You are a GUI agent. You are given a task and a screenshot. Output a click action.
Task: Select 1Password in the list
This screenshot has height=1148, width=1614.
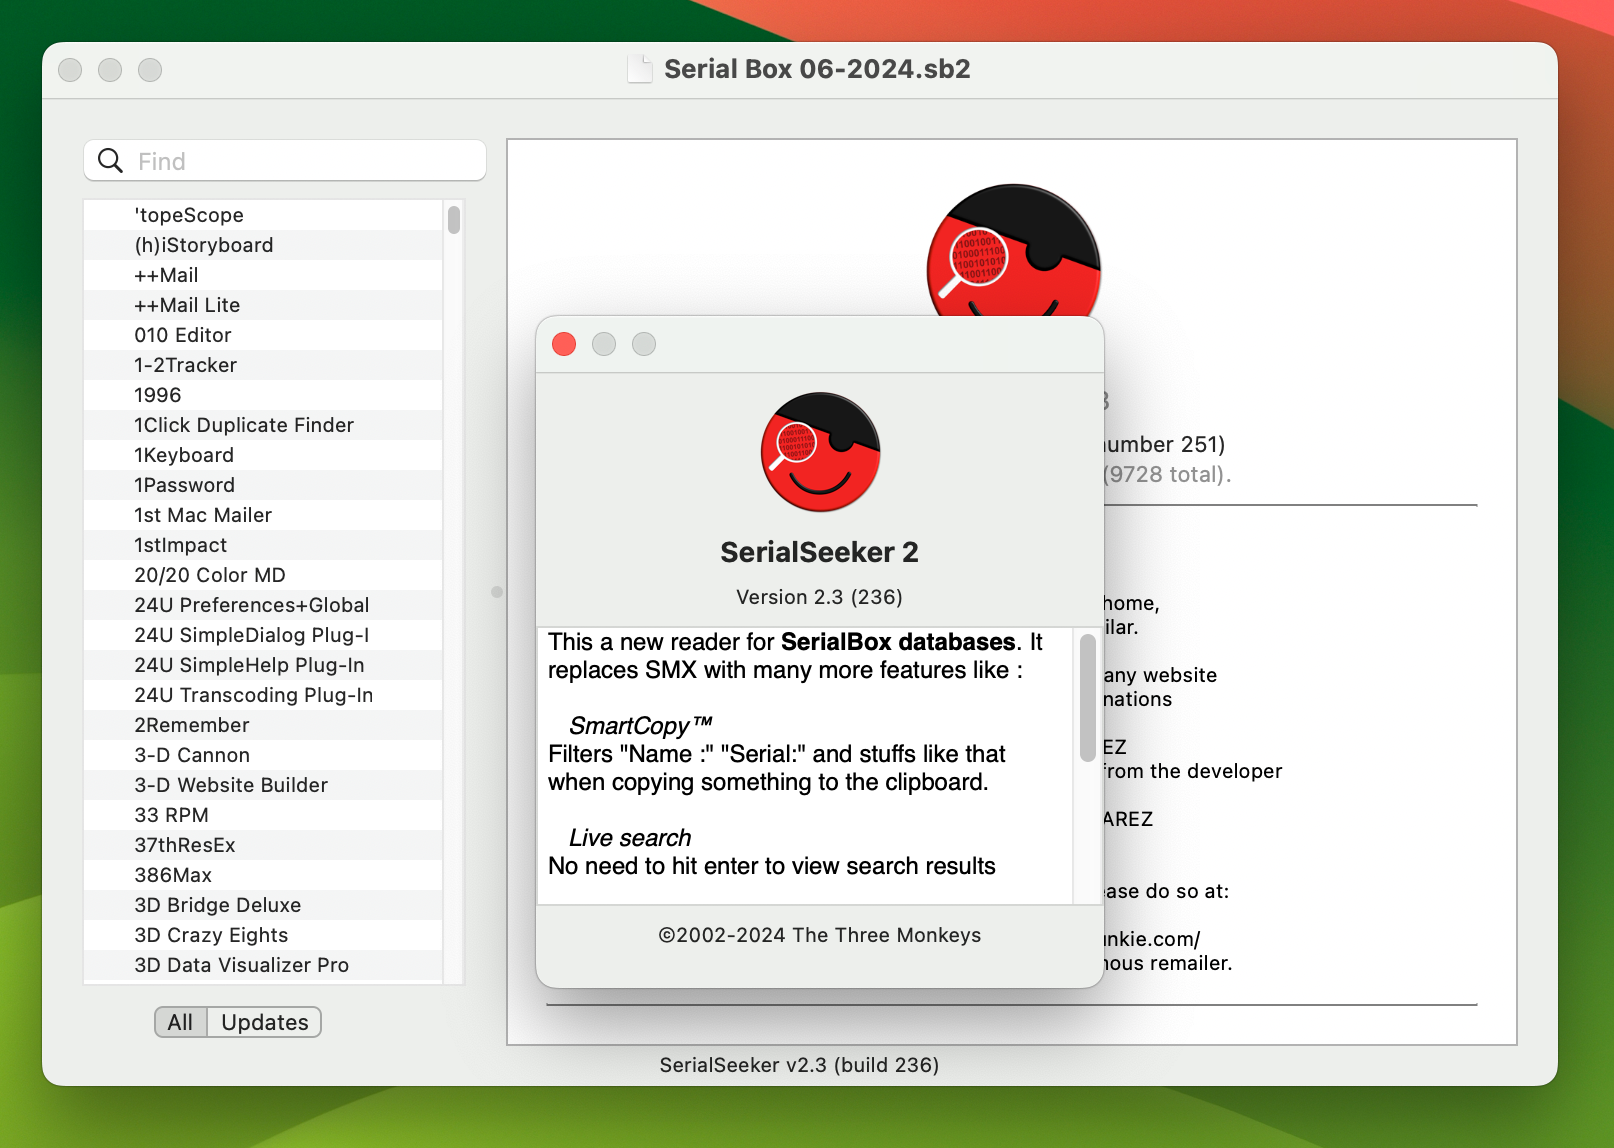[x=263, y=485]
